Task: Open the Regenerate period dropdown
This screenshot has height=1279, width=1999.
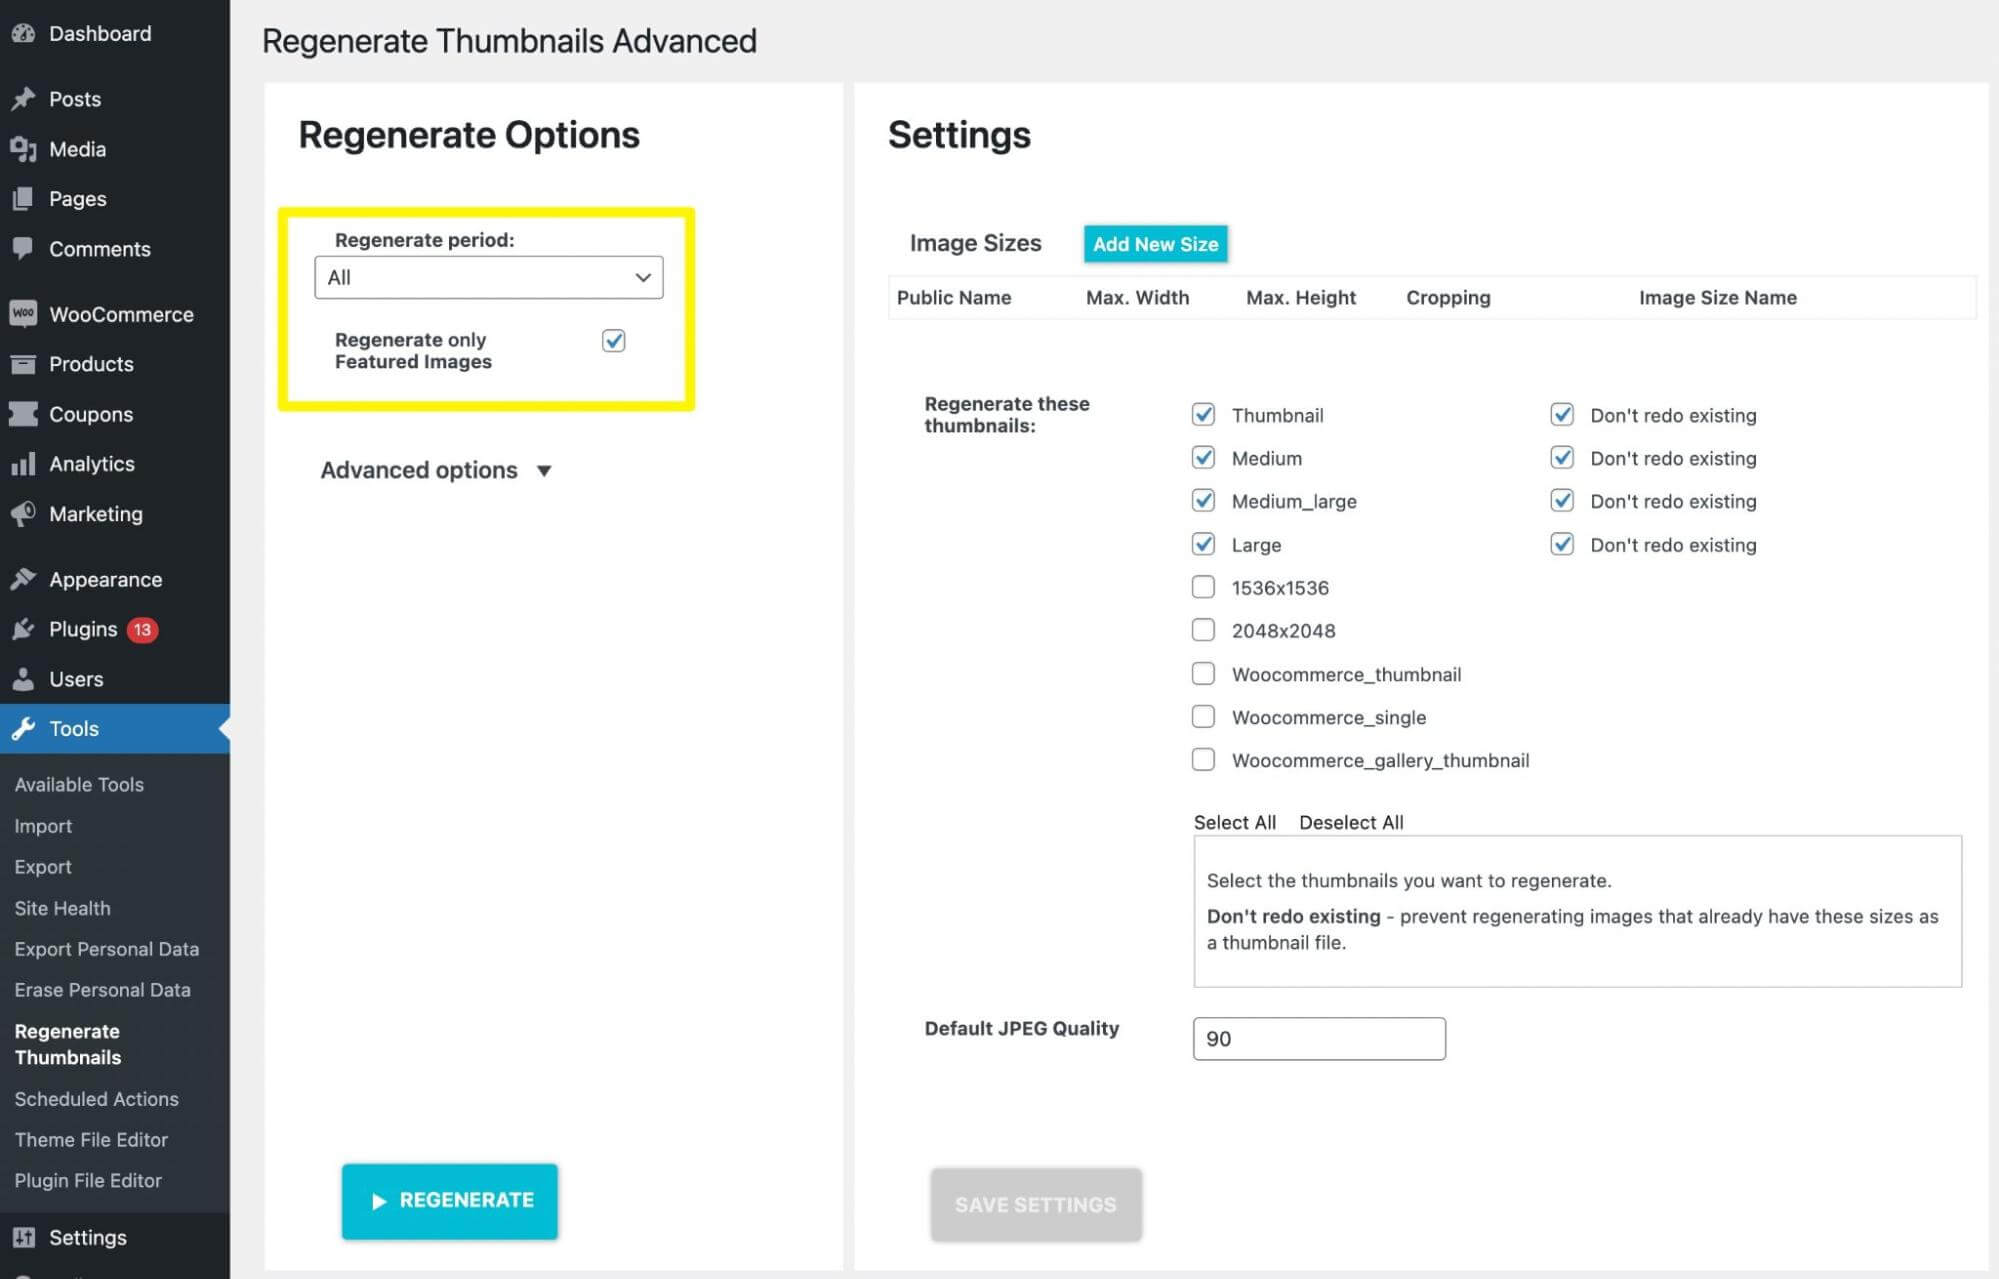Action: (x=488, y=277)
